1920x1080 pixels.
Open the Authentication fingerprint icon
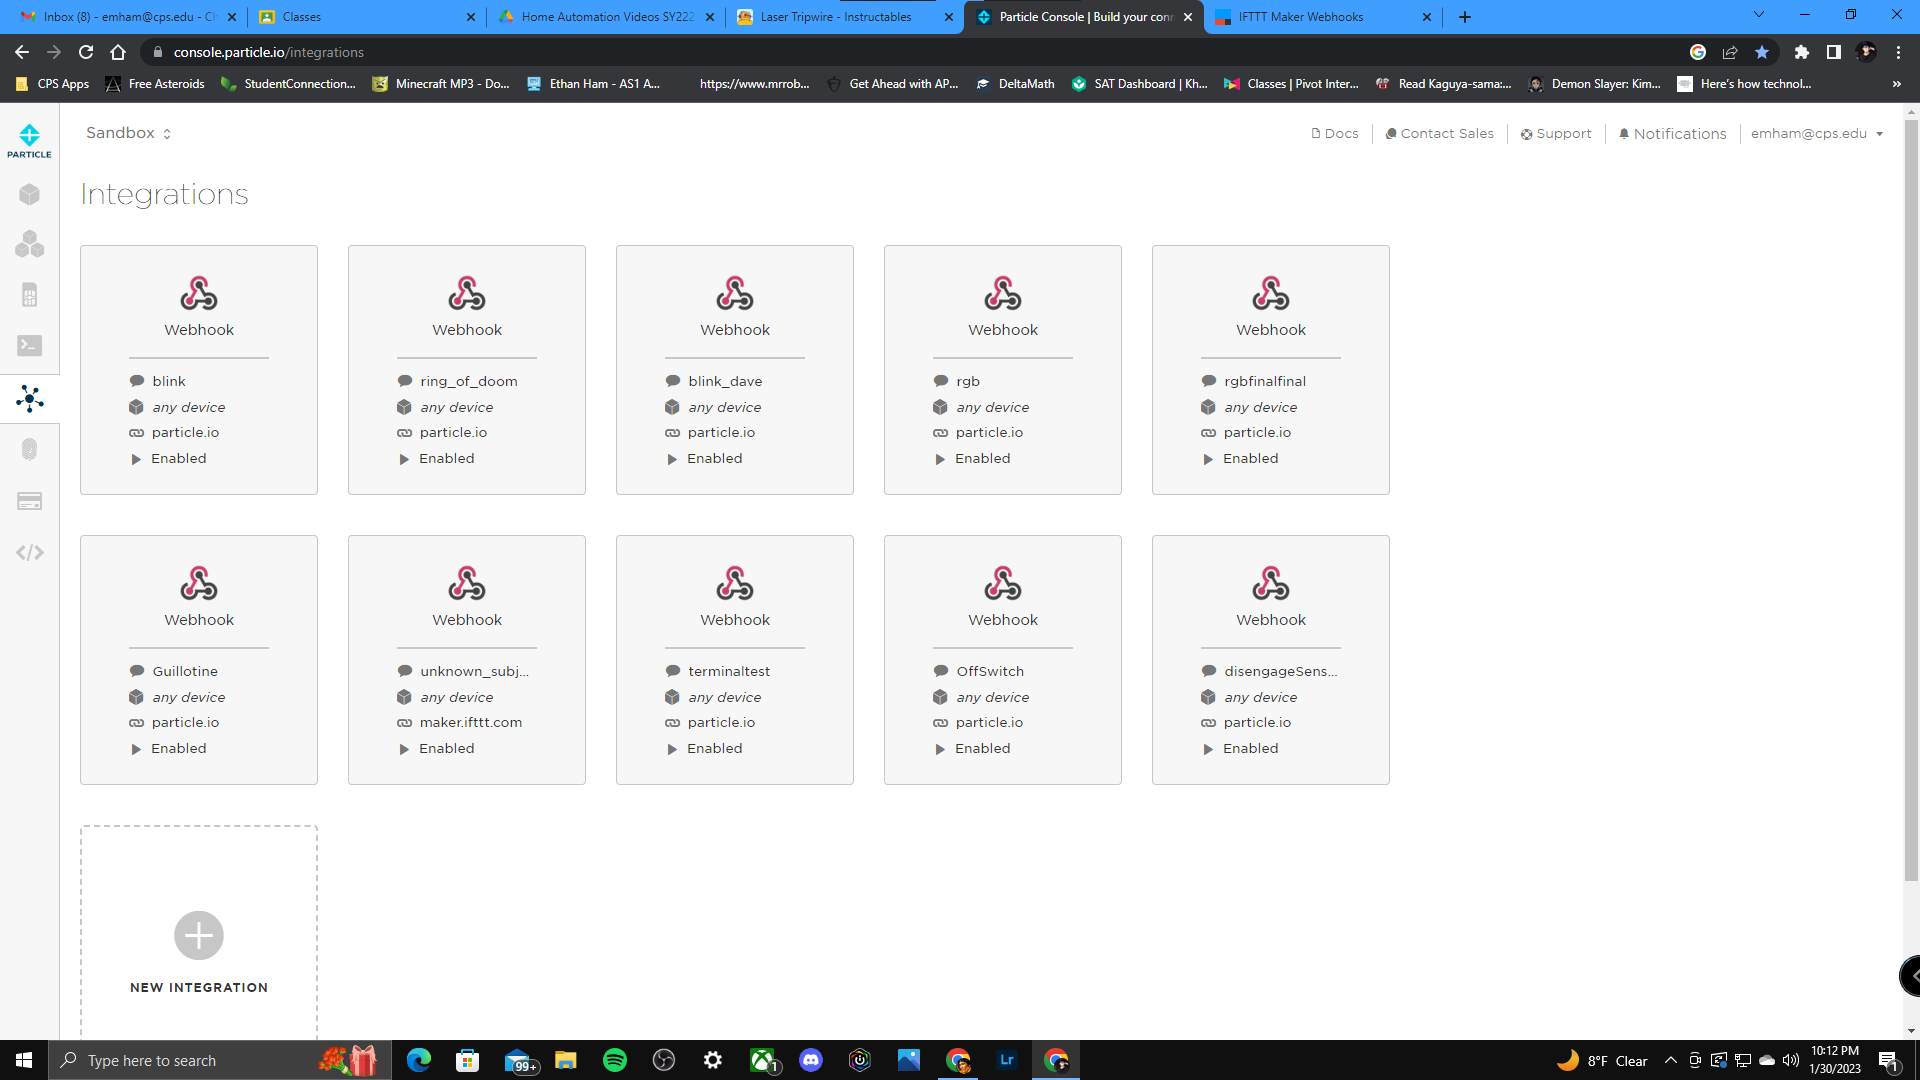pos(29,448)
